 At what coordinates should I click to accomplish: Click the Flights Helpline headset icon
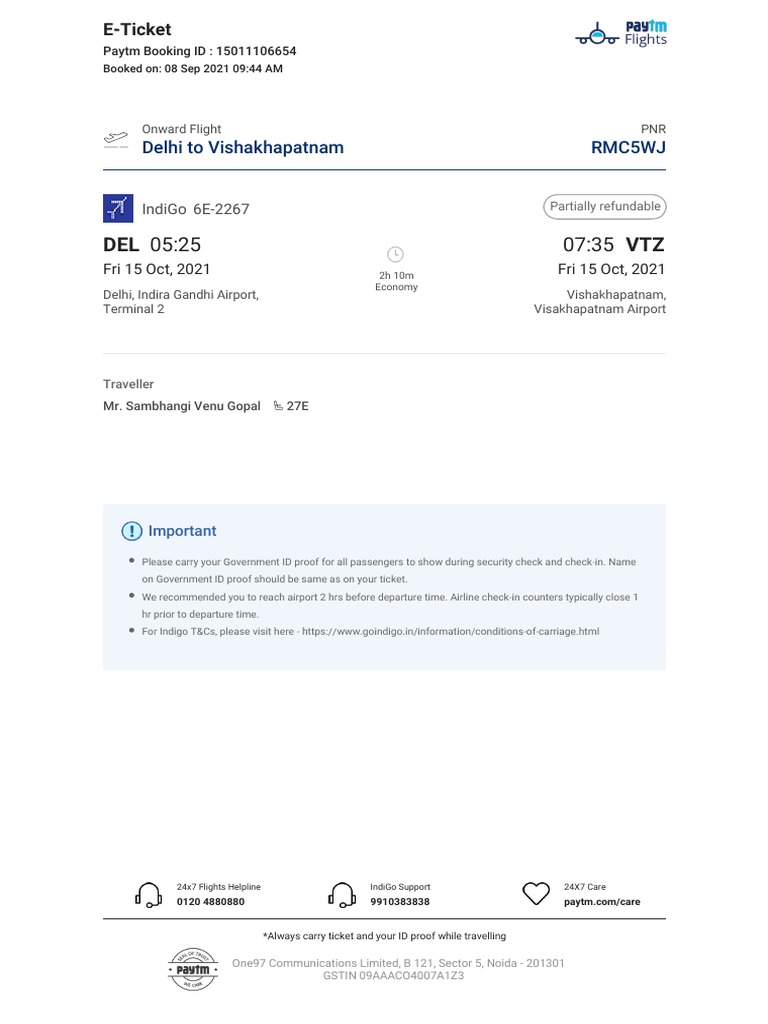click(x=148, y=894)
